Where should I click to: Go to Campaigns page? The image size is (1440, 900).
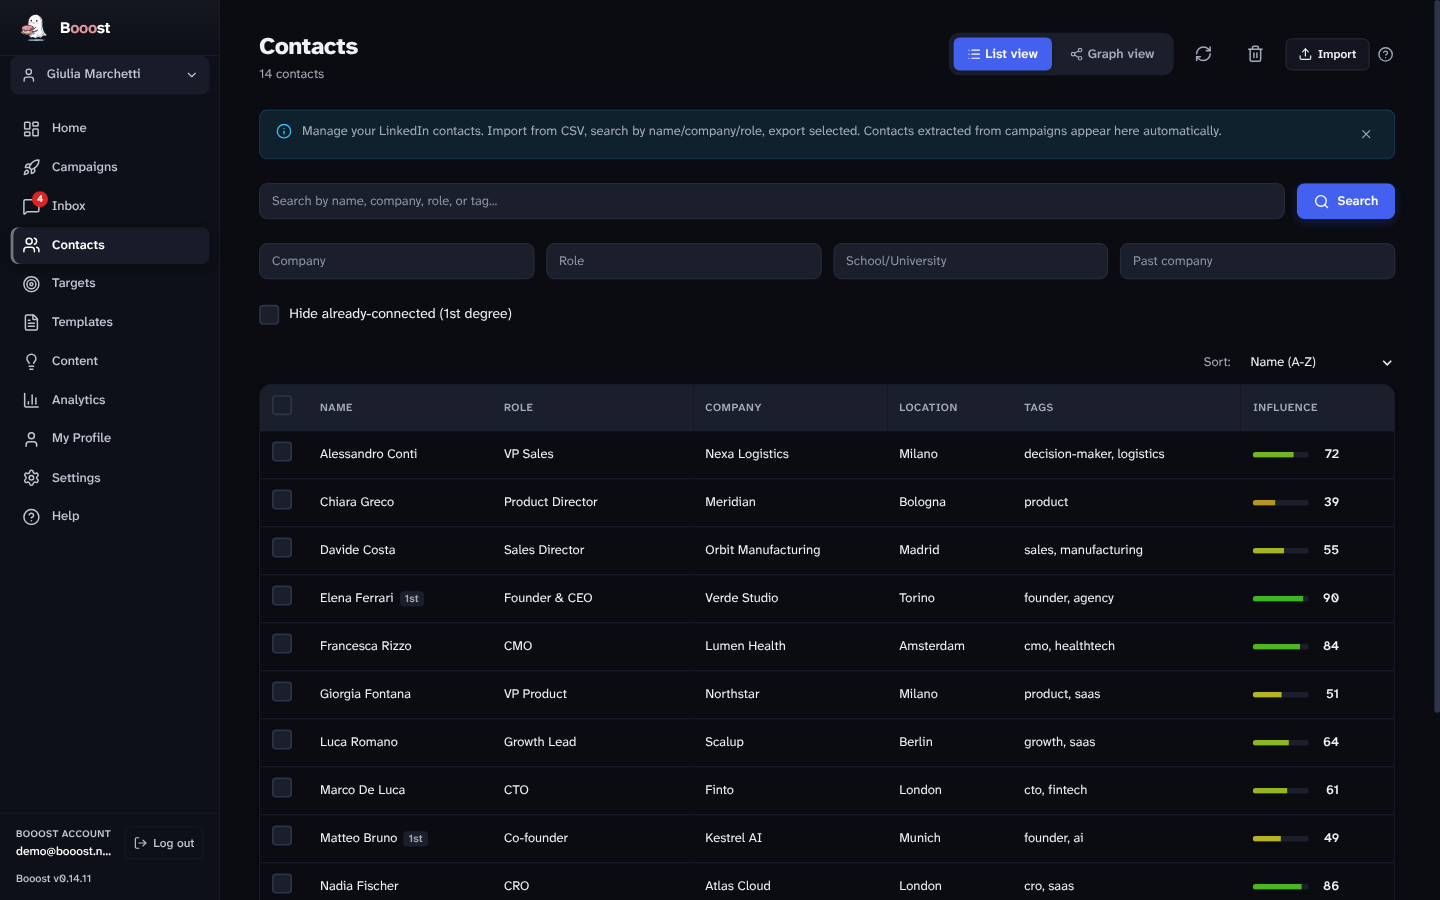(x=110, y=167)
